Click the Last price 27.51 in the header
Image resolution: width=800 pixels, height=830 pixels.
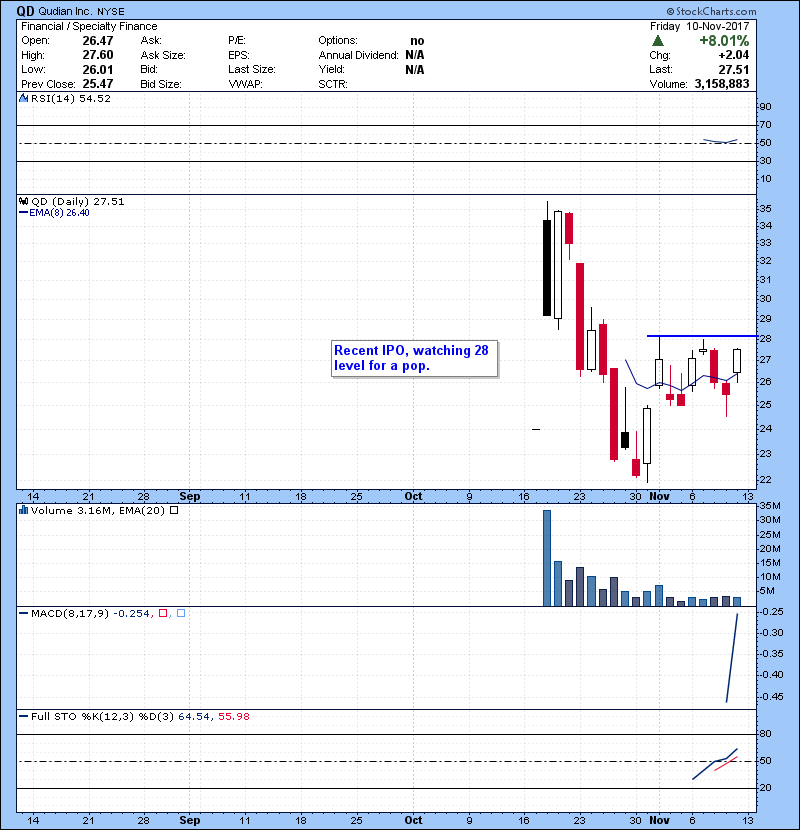point(734,69)
